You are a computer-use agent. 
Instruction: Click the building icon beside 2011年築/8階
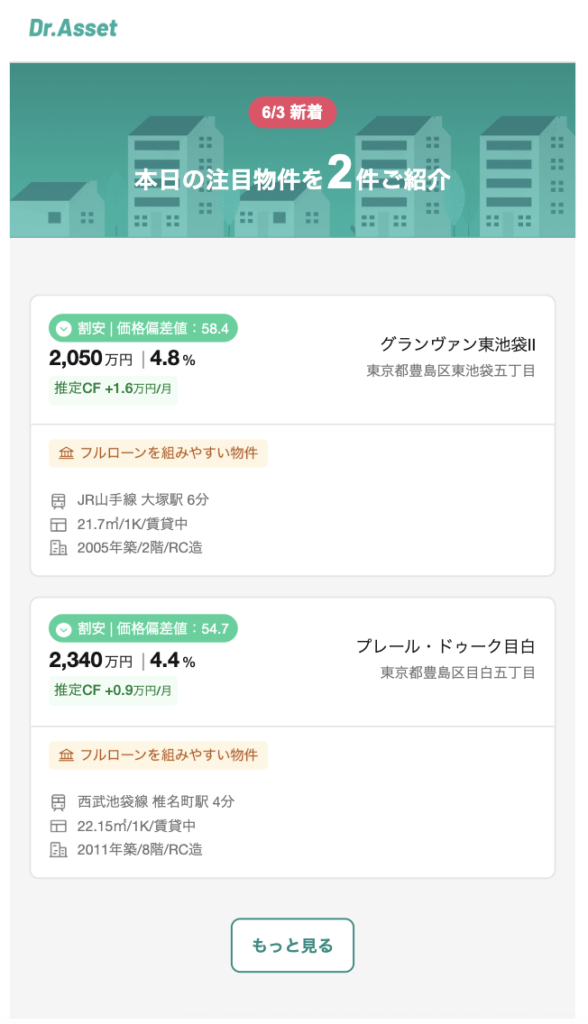pos(58,850)
